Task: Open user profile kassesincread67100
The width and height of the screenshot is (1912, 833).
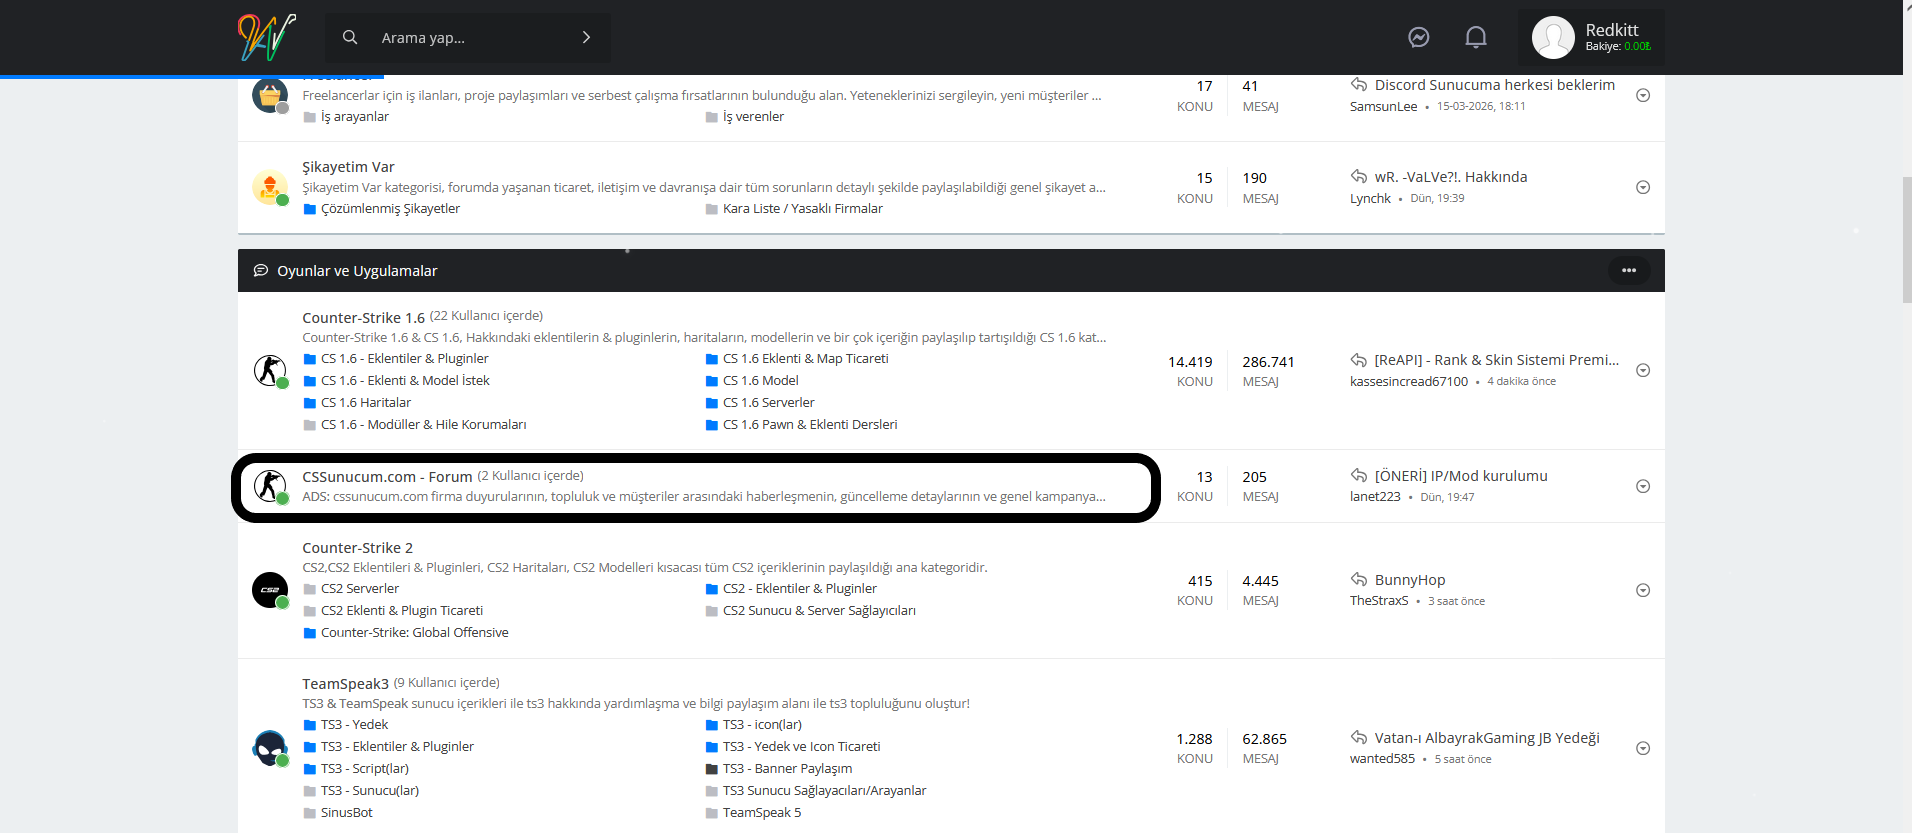Action: (x=1409, y=381)
